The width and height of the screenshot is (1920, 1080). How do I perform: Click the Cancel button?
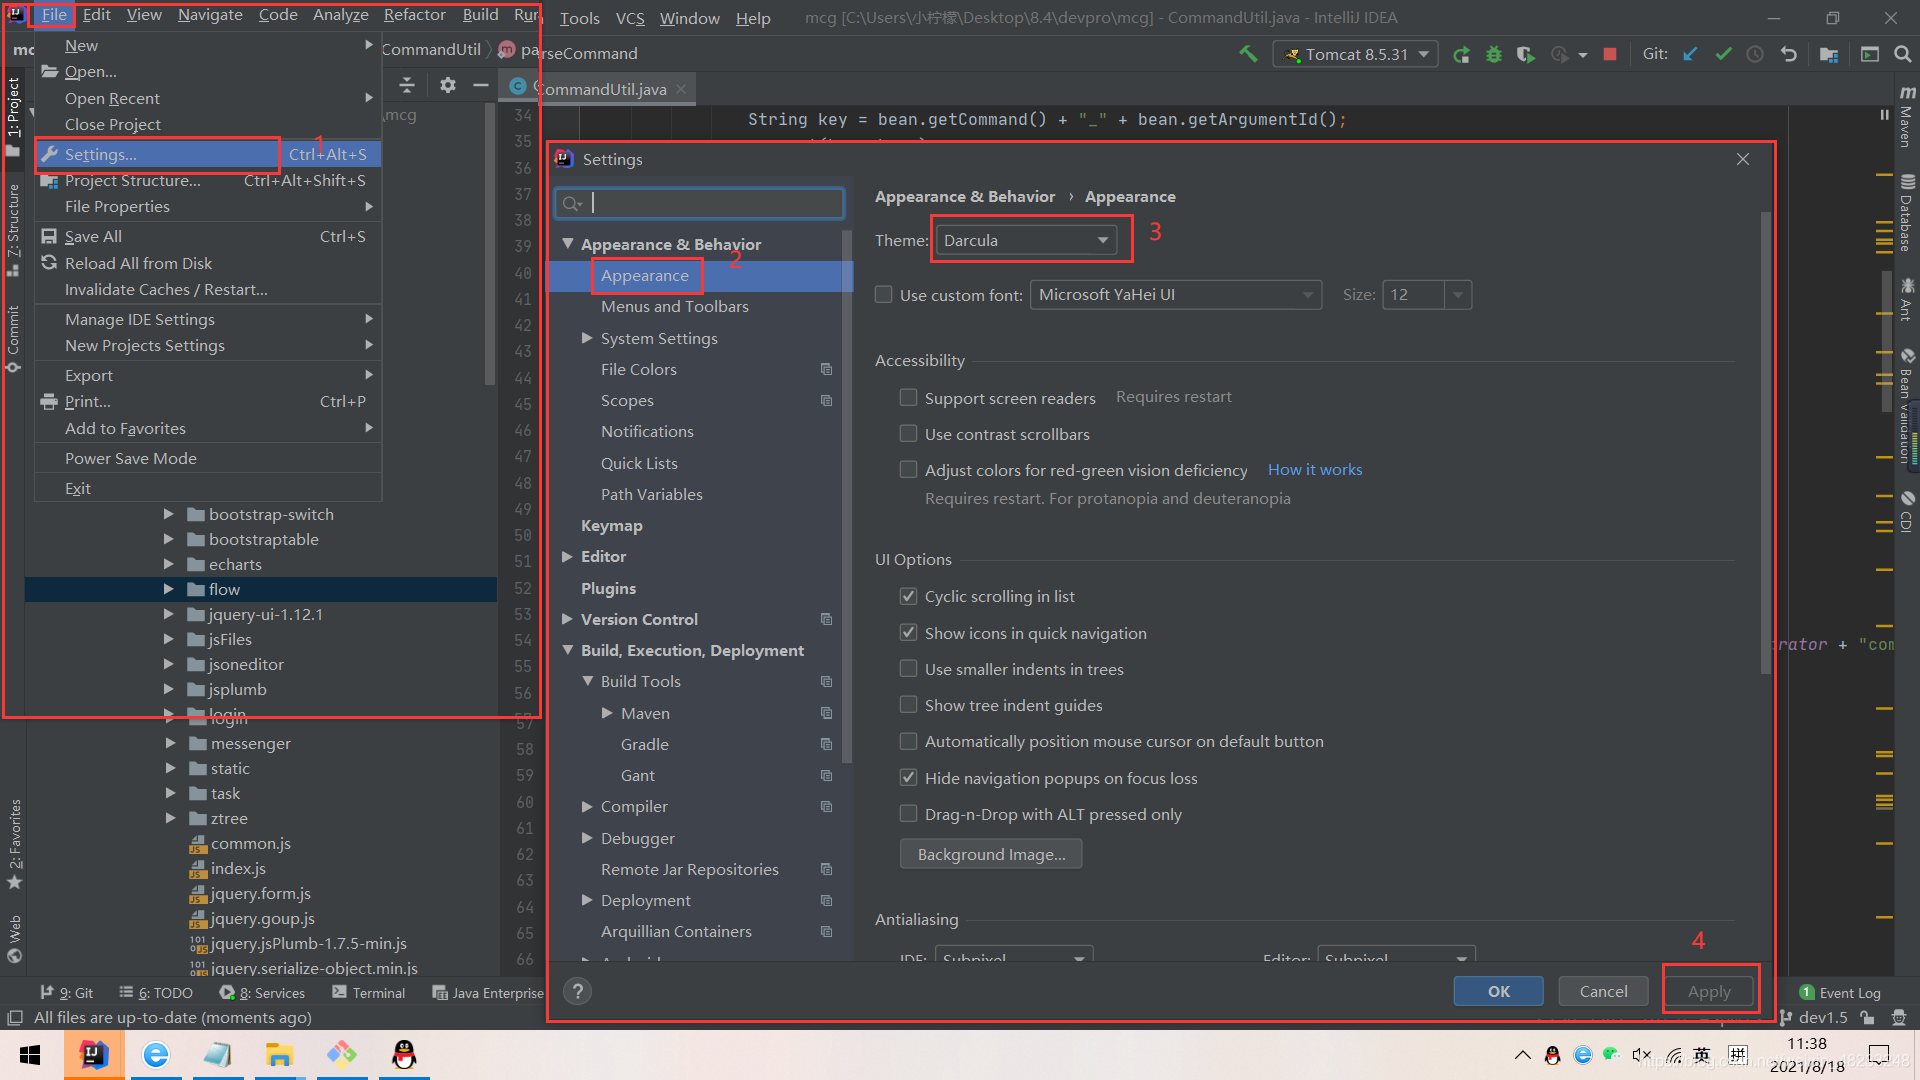[x=1603, y=991]
